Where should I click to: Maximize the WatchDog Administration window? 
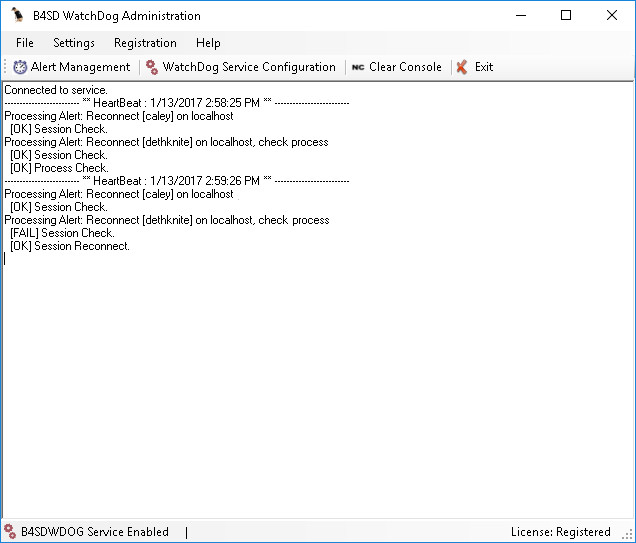[566, 15]
